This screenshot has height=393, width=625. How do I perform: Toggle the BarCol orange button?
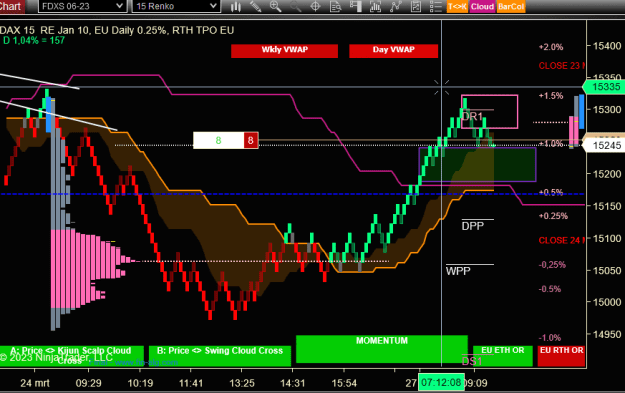tap(511, 6)
